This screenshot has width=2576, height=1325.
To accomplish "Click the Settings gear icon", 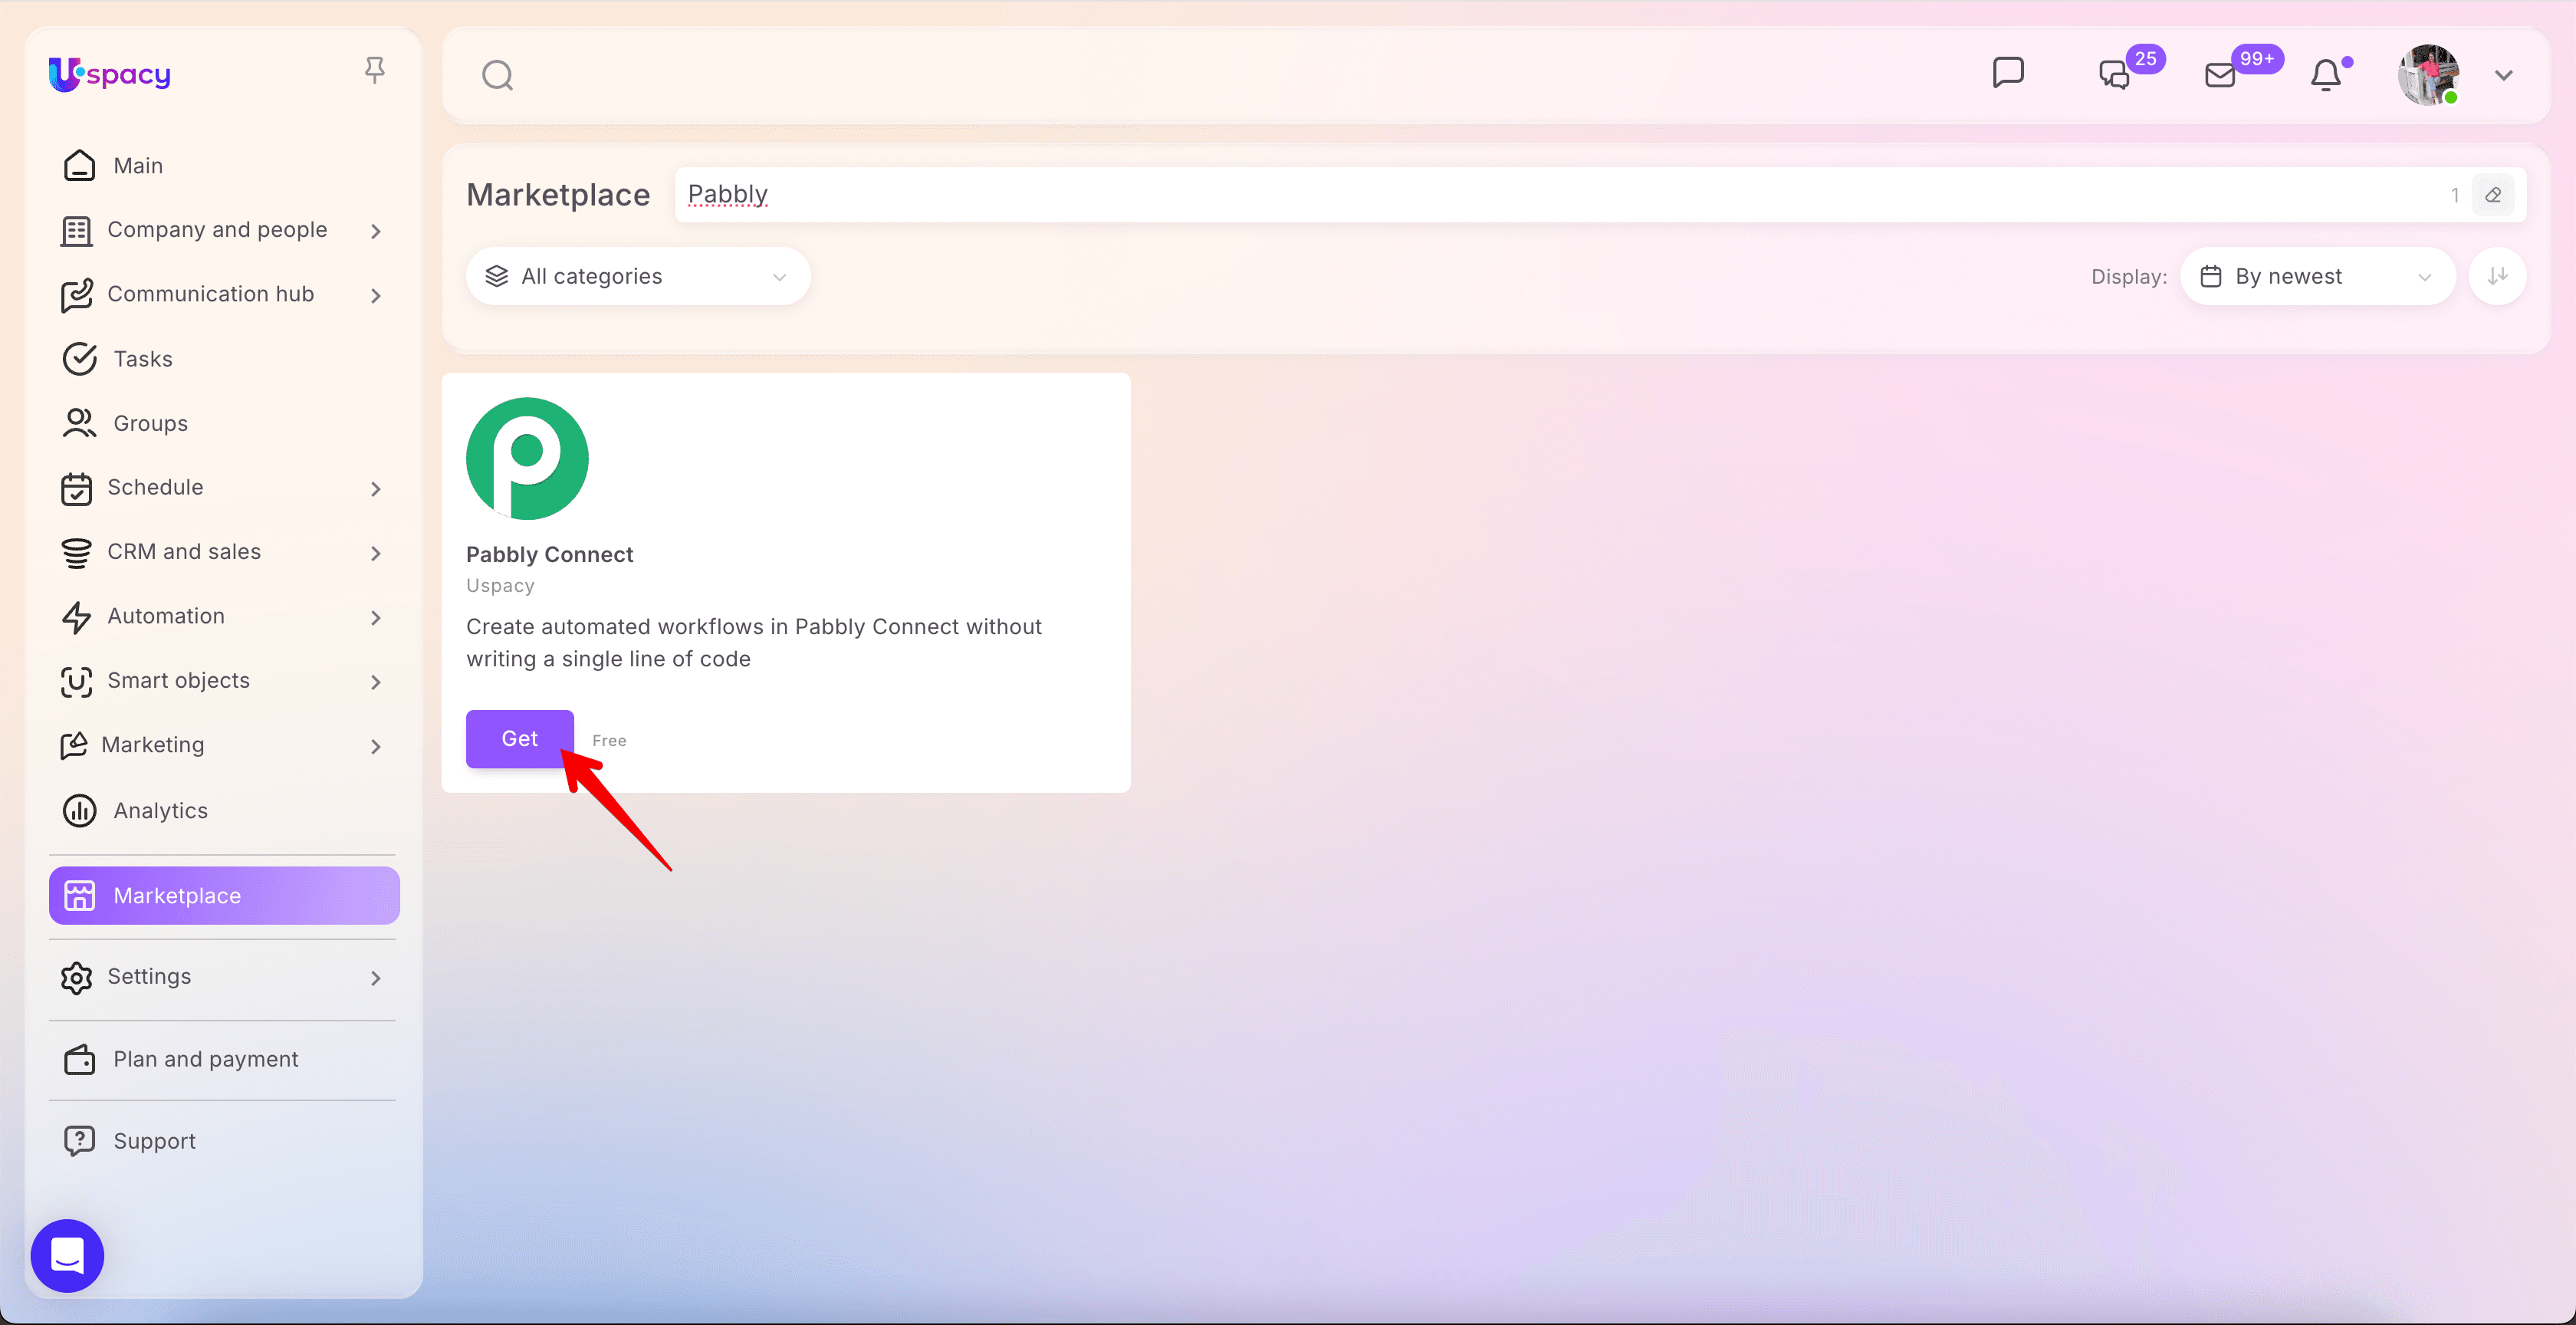I will 76,977.
